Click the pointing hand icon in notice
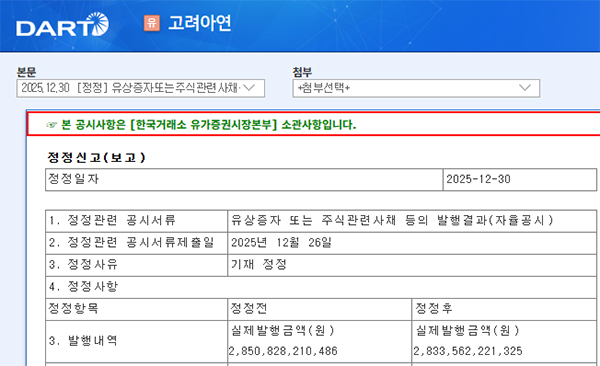Screen dimensions: 600x366 [x=52, y=125]
